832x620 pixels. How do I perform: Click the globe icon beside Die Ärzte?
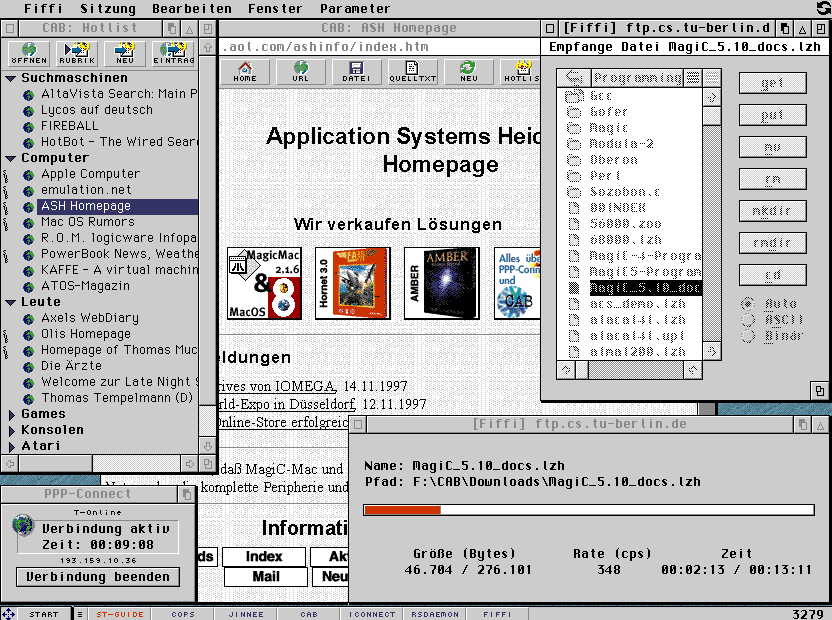tap(29, 366)
